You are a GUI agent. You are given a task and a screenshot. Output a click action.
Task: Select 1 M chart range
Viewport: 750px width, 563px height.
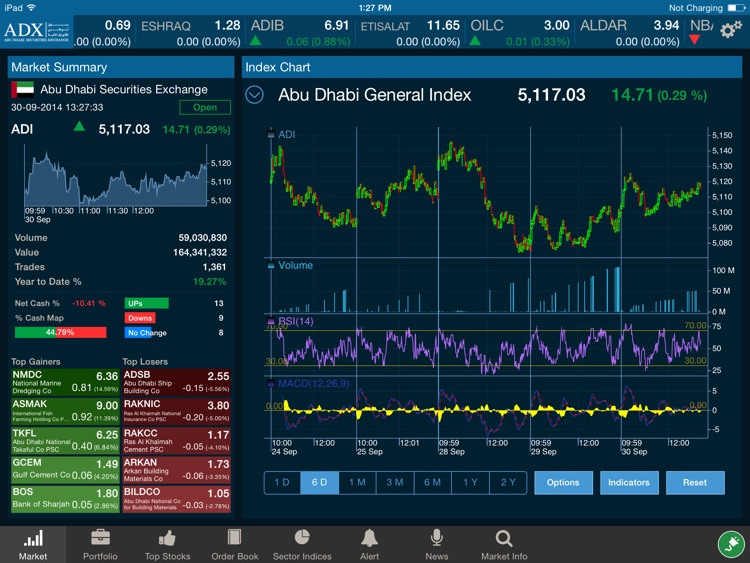357,483
